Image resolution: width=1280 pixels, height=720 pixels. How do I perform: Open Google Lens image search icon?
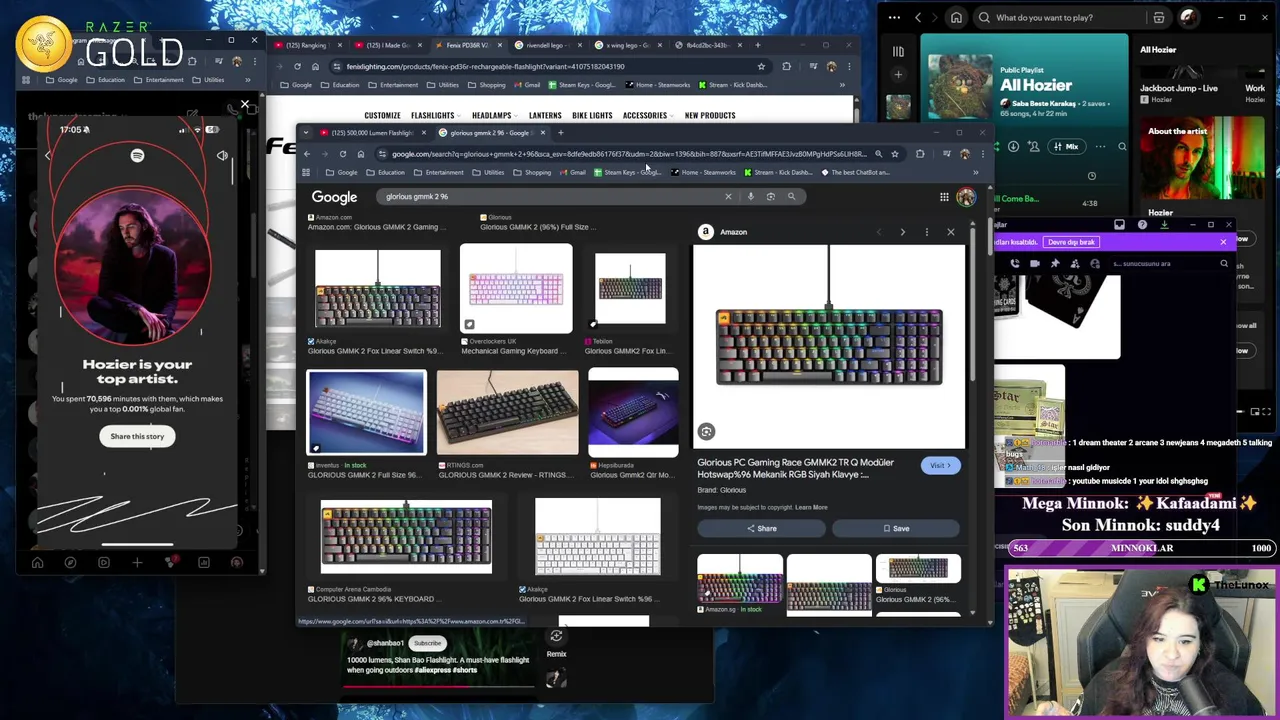pyautogui.click(x=770, y=196)
